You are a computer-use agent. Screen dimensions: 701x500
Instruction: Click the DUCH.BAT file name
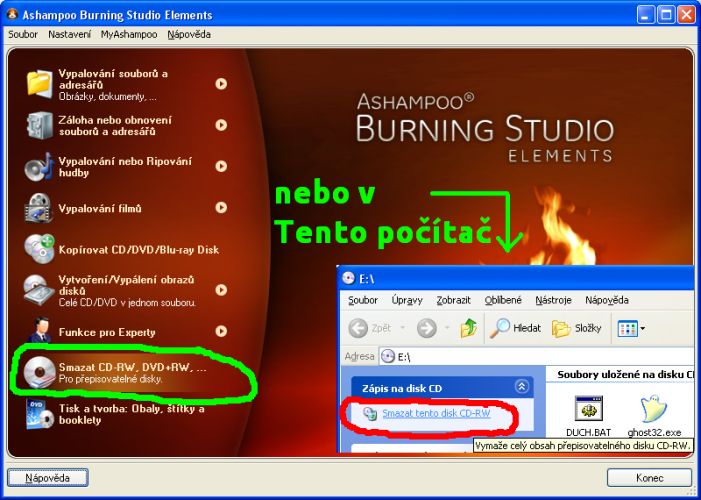click(588, 432)
